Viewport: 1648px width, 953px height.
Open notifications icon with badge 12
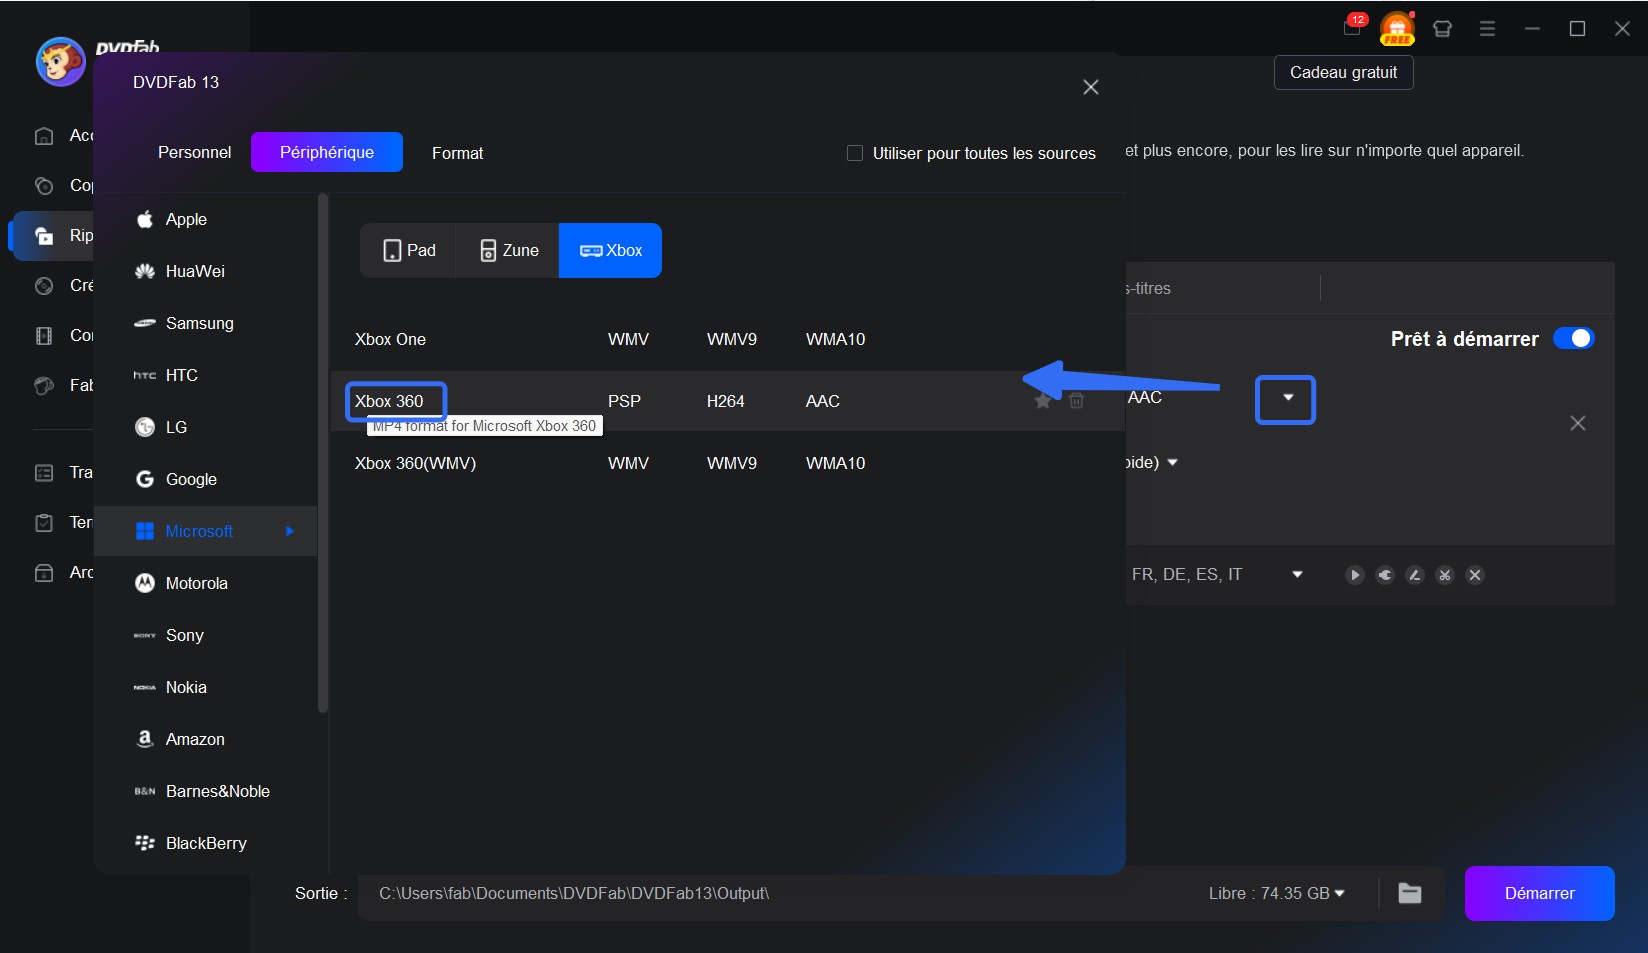pyautogui.click(x=1353, y=27)
